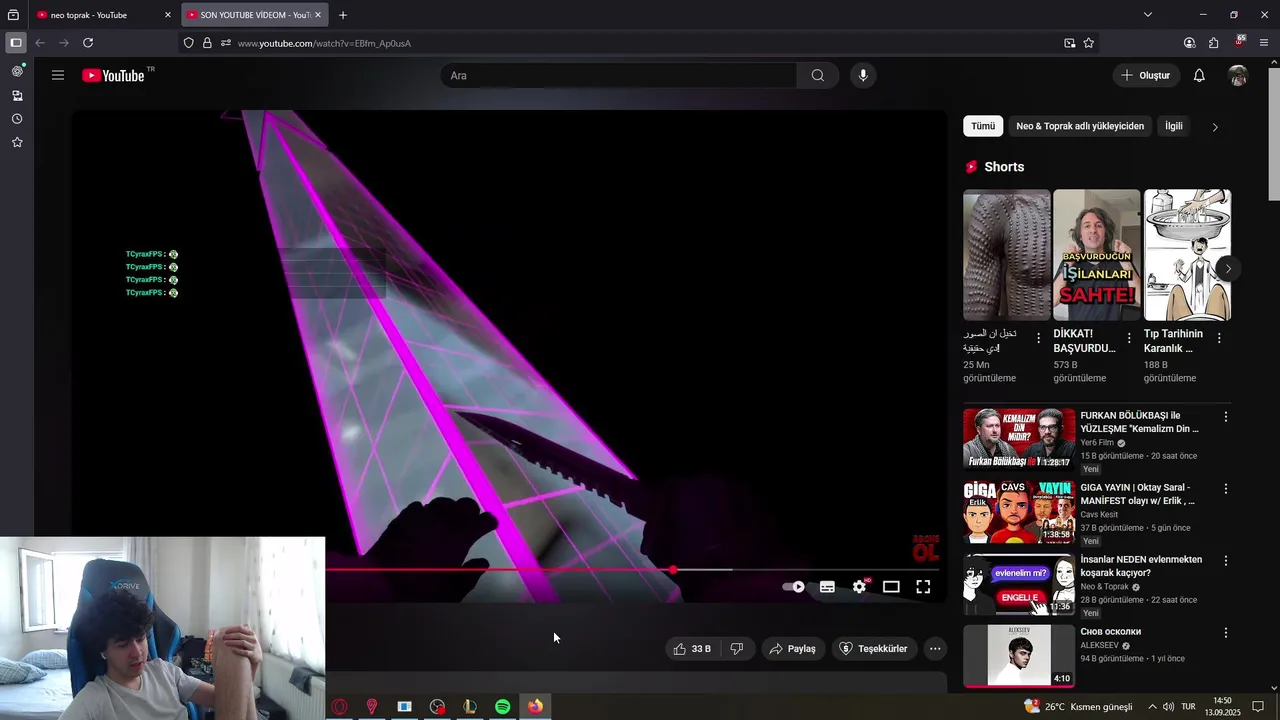The image size is (1280, 720).
Task: Select the İlgili filter chip
Action: pos(1174,126)
